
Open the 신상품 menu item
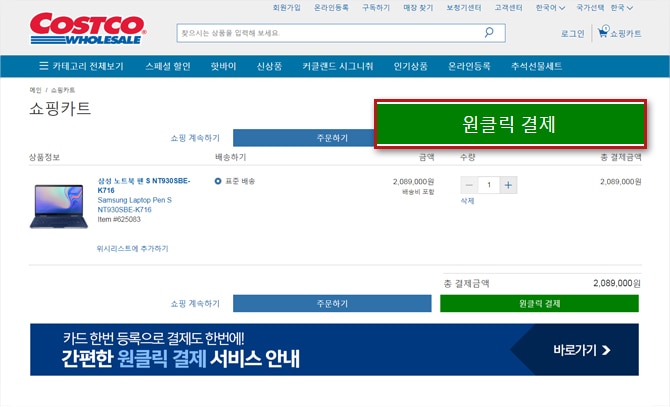pyautogui.click(x=269, y=66)
